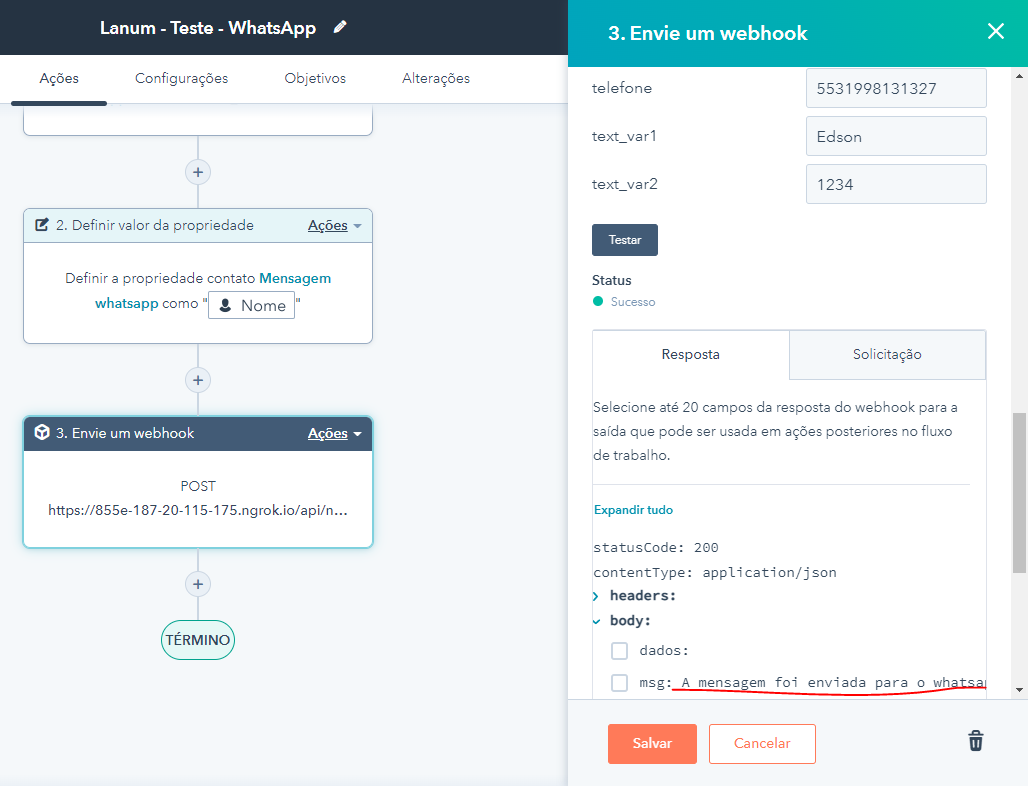The height and width of the screenshot is (786, 1028).
Task: Switch to the Ações tab
Action: click(x=59, y=78)
